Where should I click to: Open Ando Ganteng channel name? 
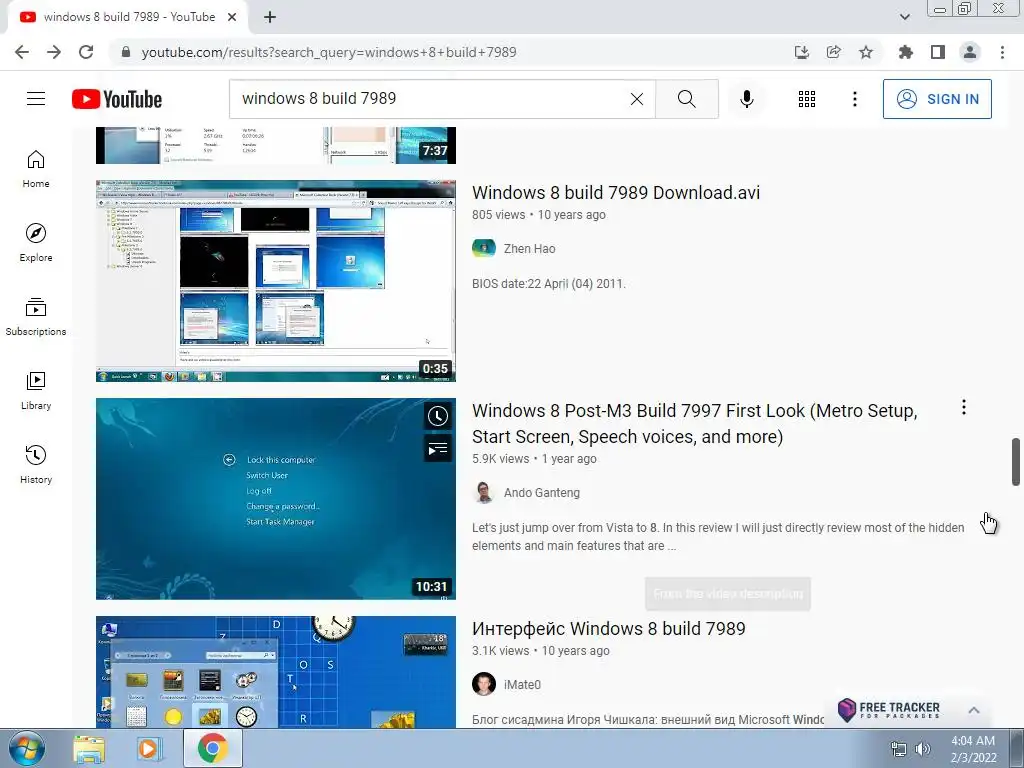tap(541, 492)
